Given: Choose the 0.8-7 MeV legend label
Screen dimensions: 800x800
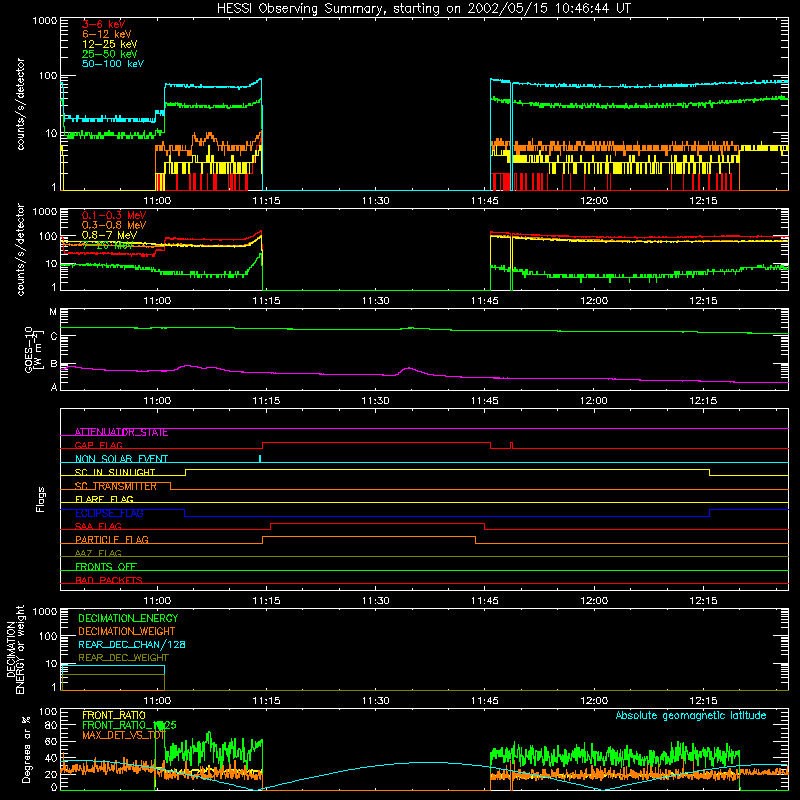Looking at the screenshot, I should (109, 235).
